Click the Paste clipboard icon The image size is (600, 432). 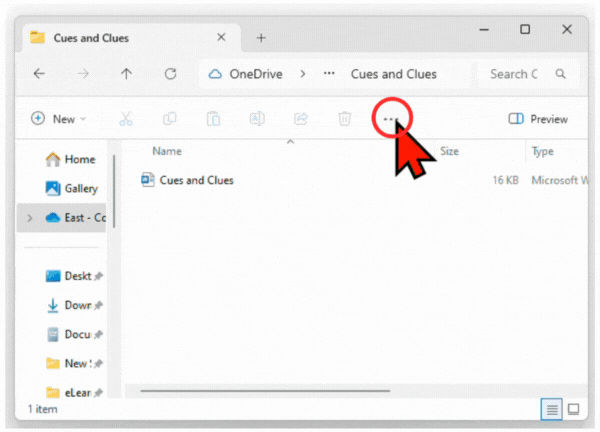(x=213, y=119)
